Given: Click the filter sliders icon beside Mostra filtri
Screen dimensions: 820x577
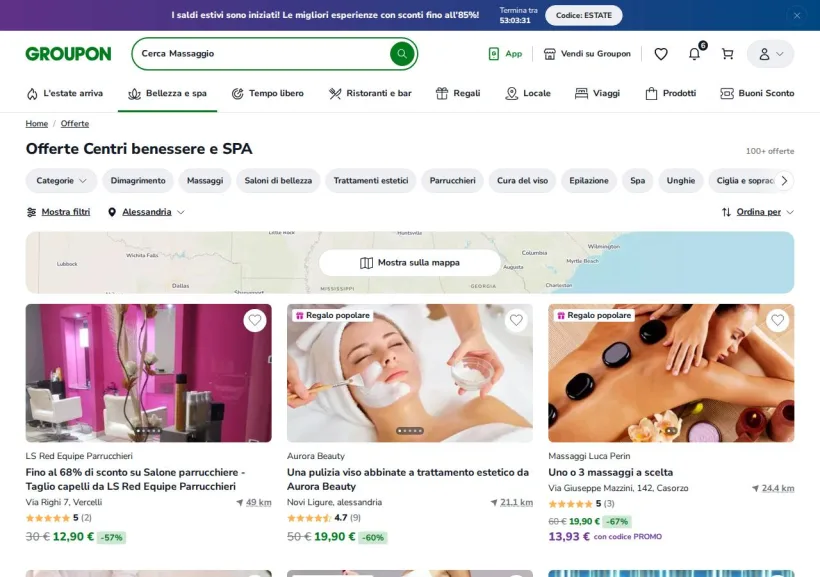Looking at the screenshot, I should click(x=31, y=212).
